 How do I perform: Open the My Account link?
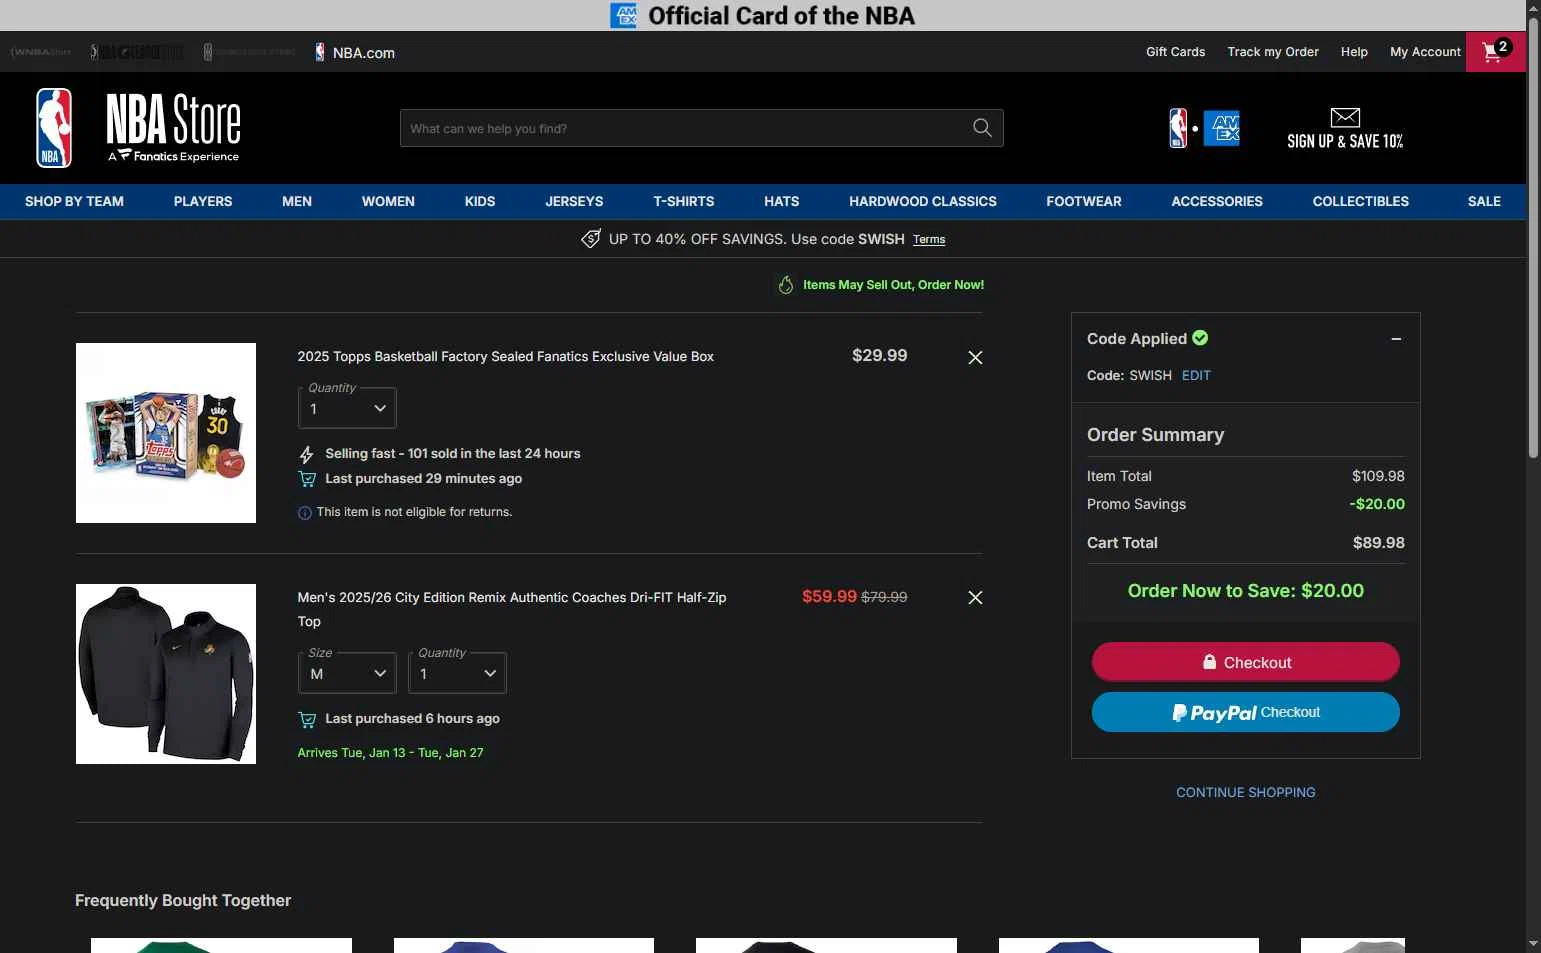pyautogui.click(x=1425, y=52)
